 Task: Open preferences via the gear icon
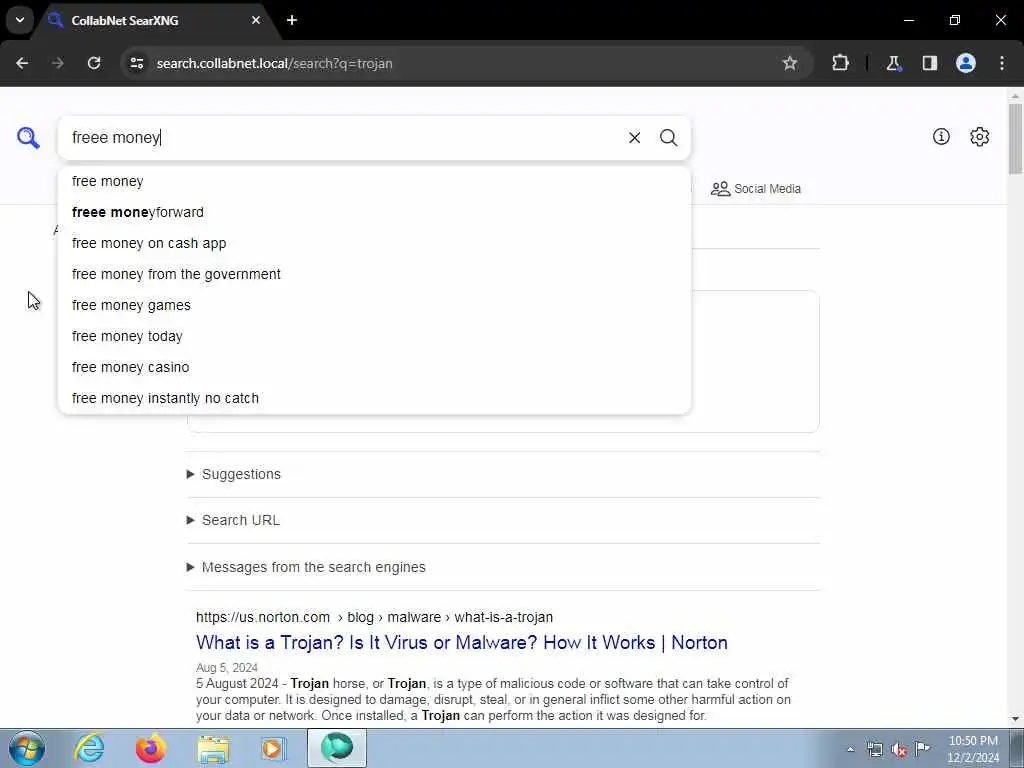coord(979,136)
